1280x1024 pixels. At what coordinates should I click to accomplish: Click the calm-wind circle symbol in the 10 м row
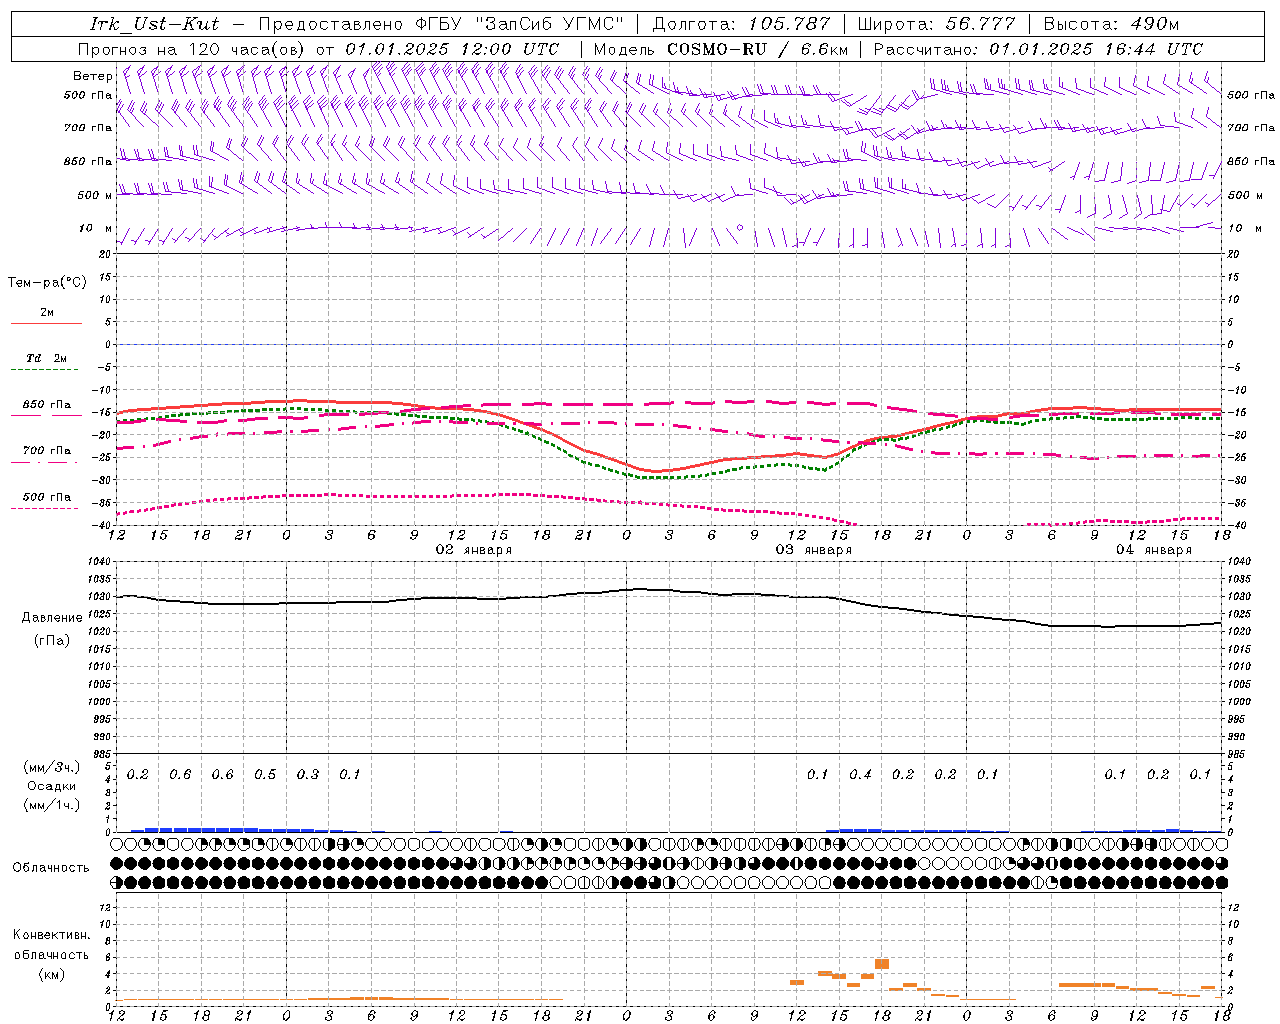pyautogui.click(x=740, y=228)
